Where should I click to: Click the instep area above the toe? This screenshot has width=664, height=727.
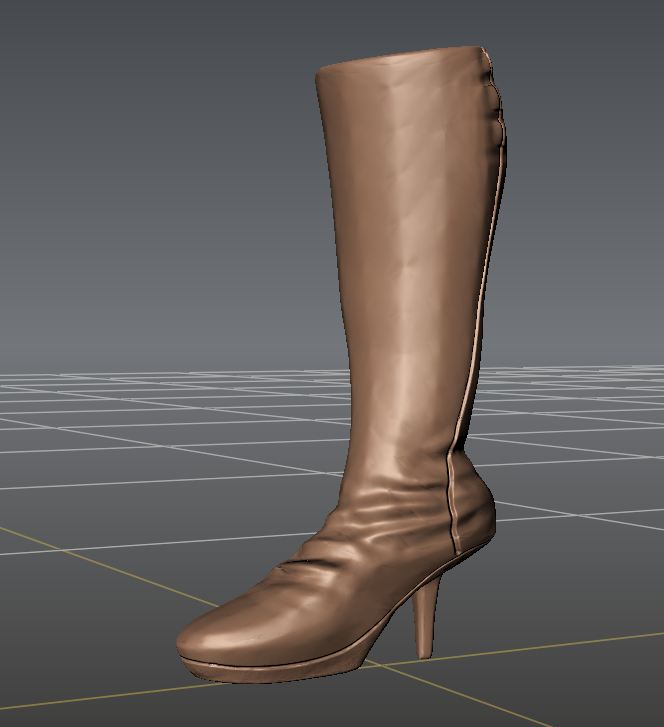click(300, 590)
